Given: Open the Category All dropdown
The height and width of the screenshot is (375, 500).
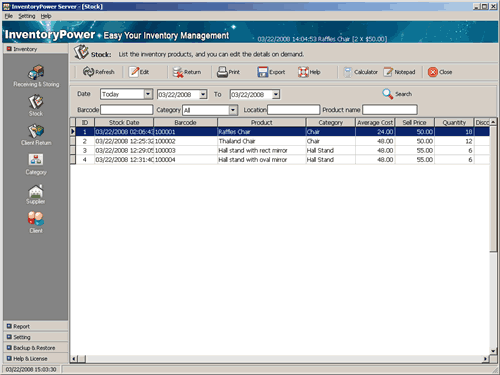Looking at the screenshot, I should (233, 110).
